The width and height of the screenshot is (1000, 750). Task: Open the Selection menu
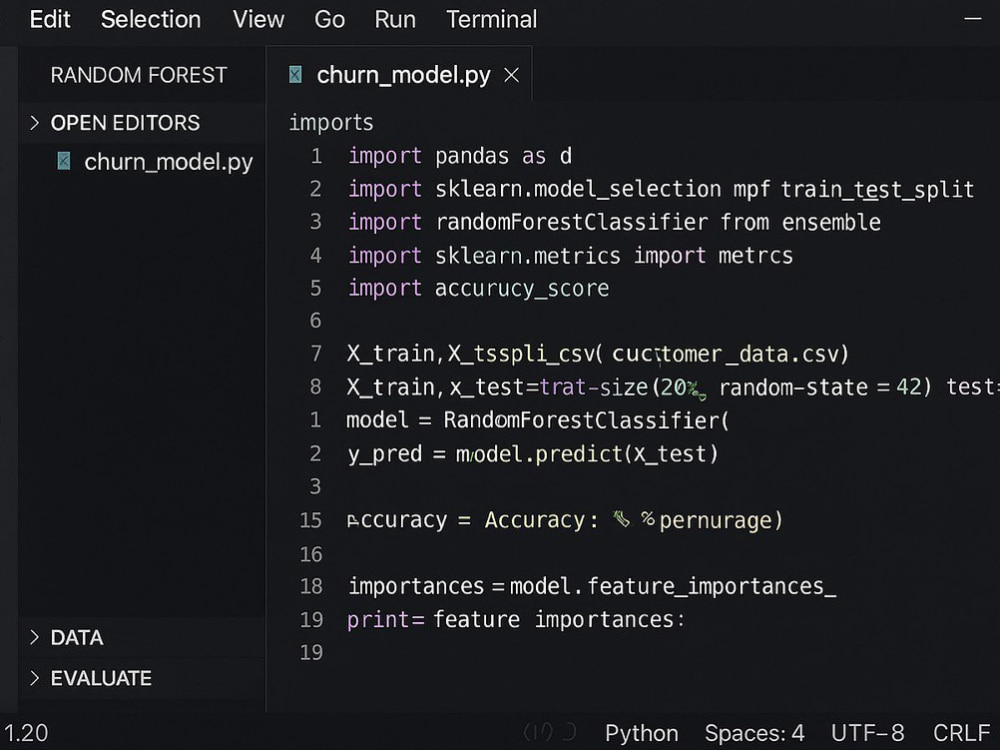(x=151, y=19)
